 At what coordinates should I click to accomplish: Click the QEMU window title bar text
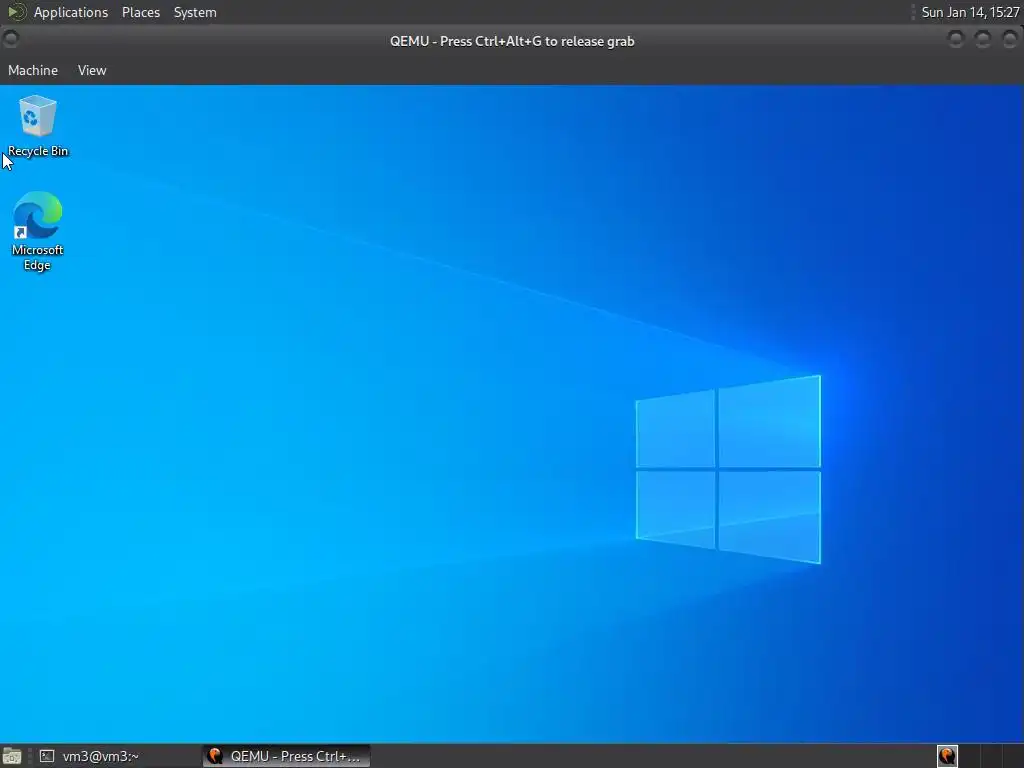coord(512,41)
